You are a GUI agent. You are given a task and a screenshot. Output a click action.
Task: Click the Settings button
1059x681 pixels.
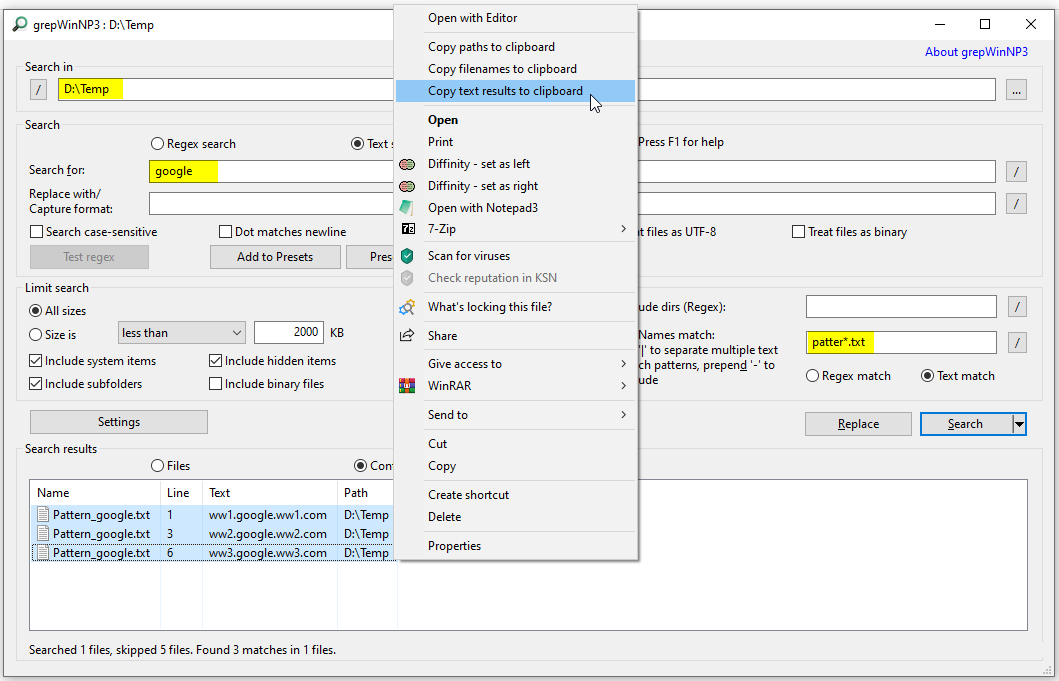pos(119,422)
